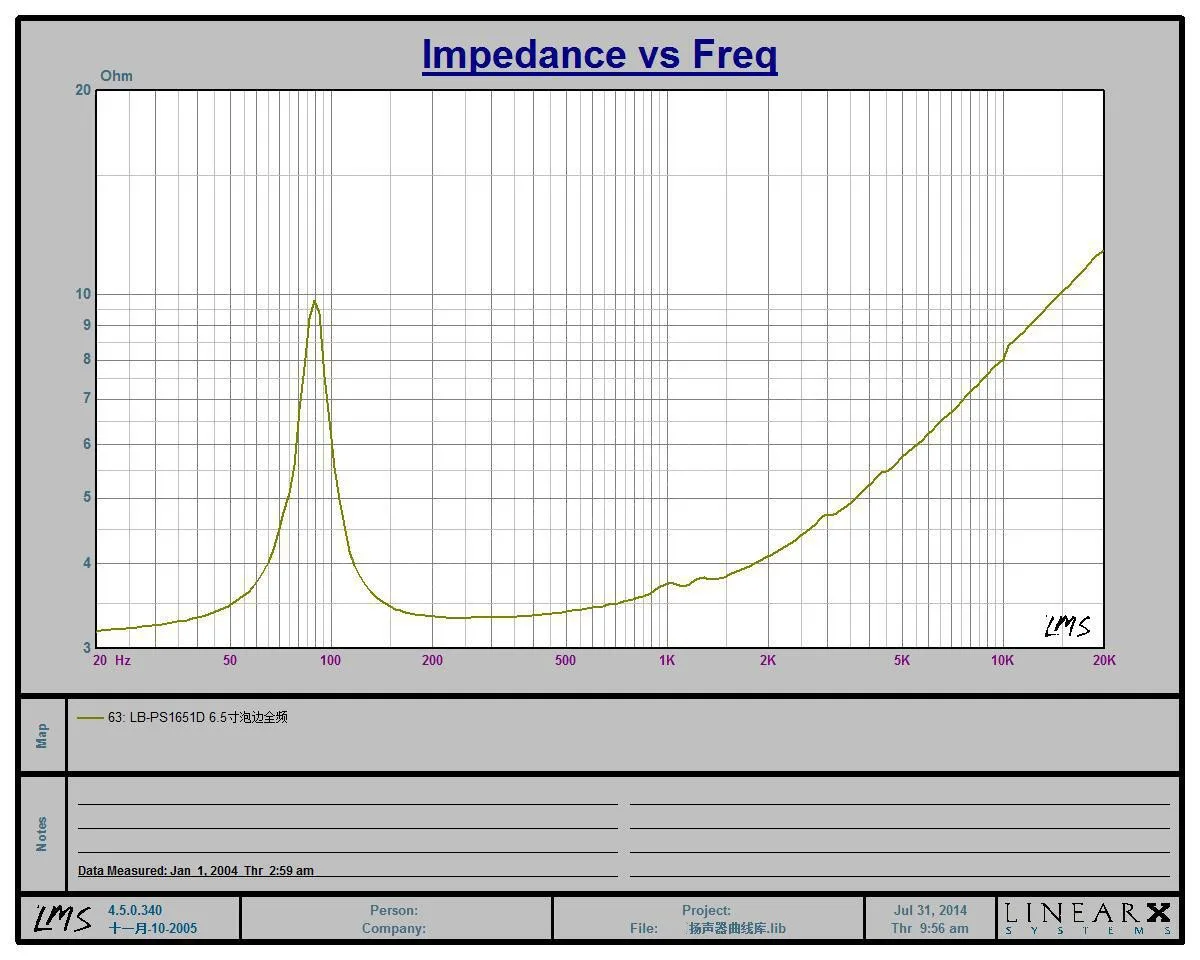Click the "9" Ohm vertical axis label
Image resolution: width=1200 pixels, height=960 pixels.
pos(87,325)
